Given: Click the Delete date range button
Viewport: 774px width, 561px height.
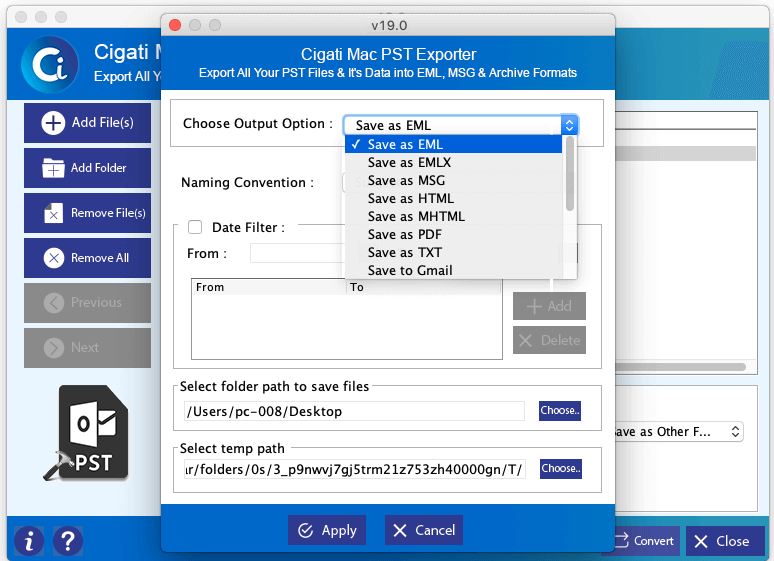Looking at the screenshot, I should (x=549, y=340).
